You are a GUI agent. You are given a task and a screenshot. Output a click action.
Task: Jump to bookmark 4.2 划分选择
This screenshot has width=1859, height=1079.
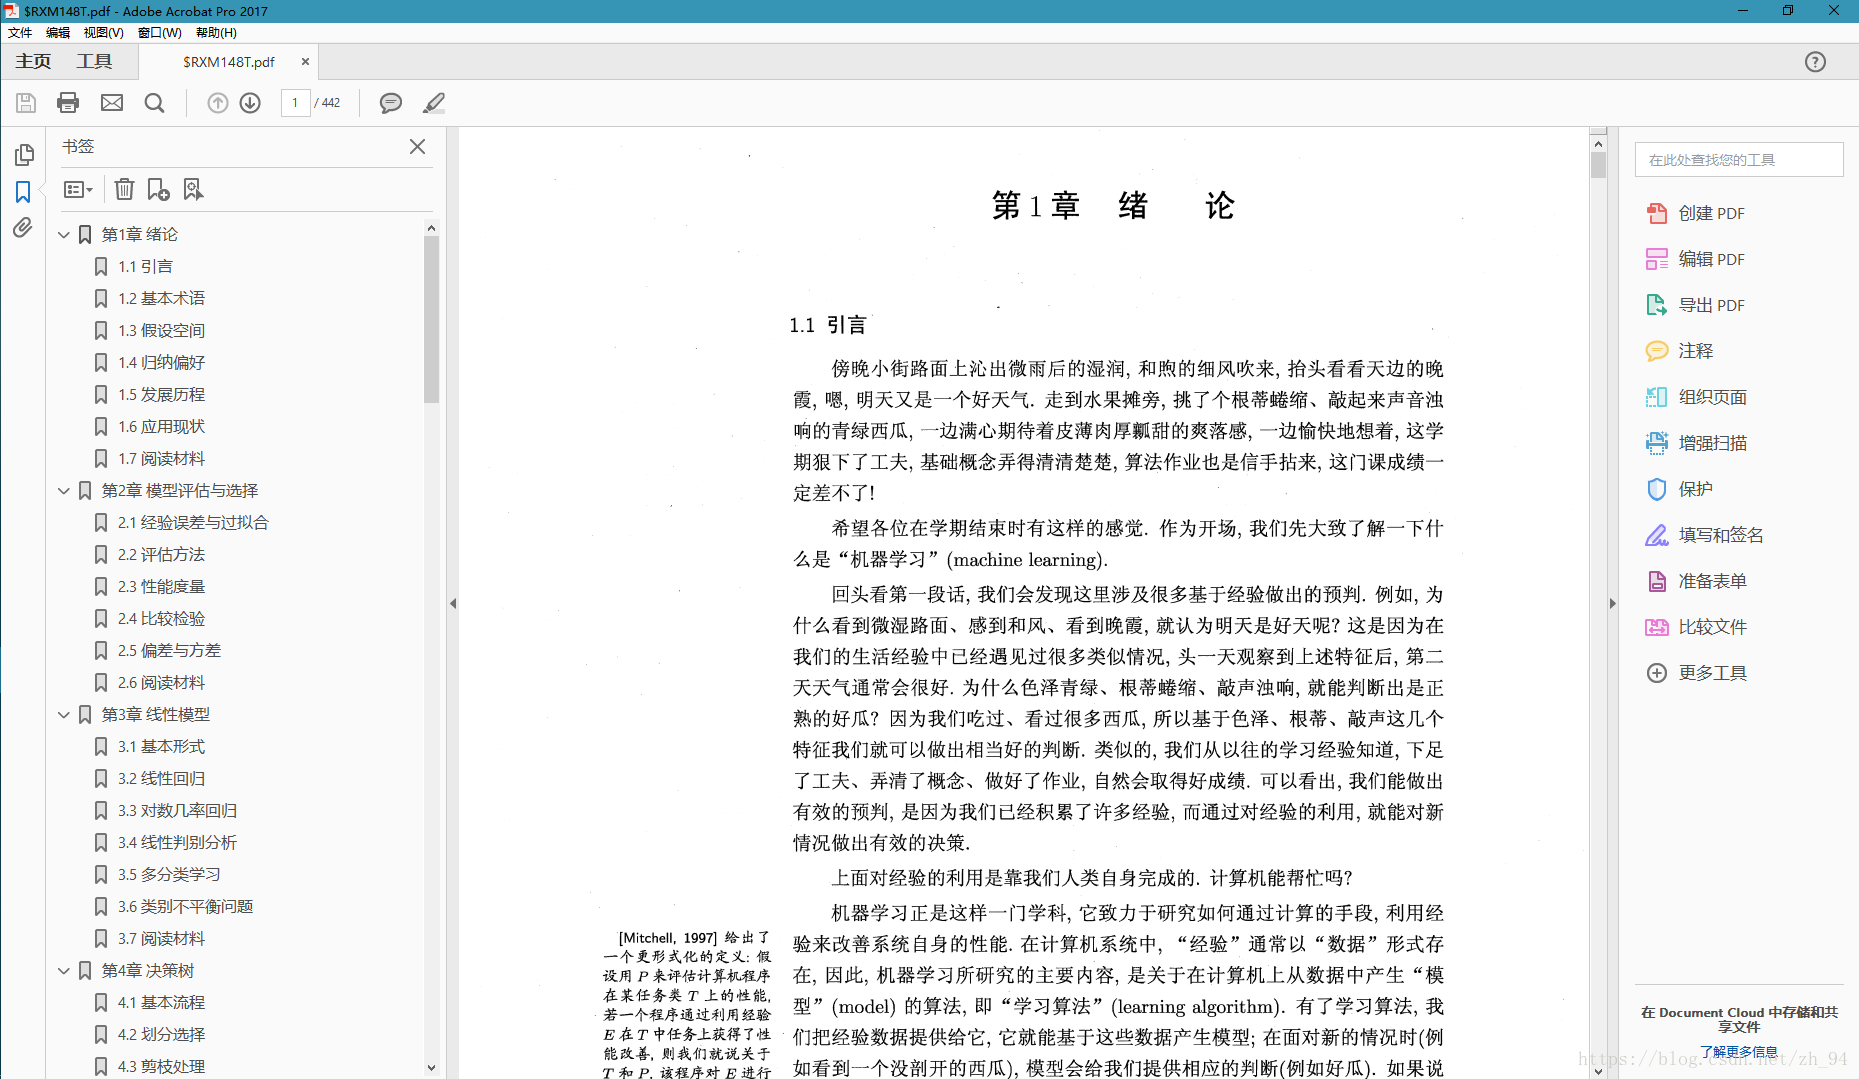(x=161, y=1034)
